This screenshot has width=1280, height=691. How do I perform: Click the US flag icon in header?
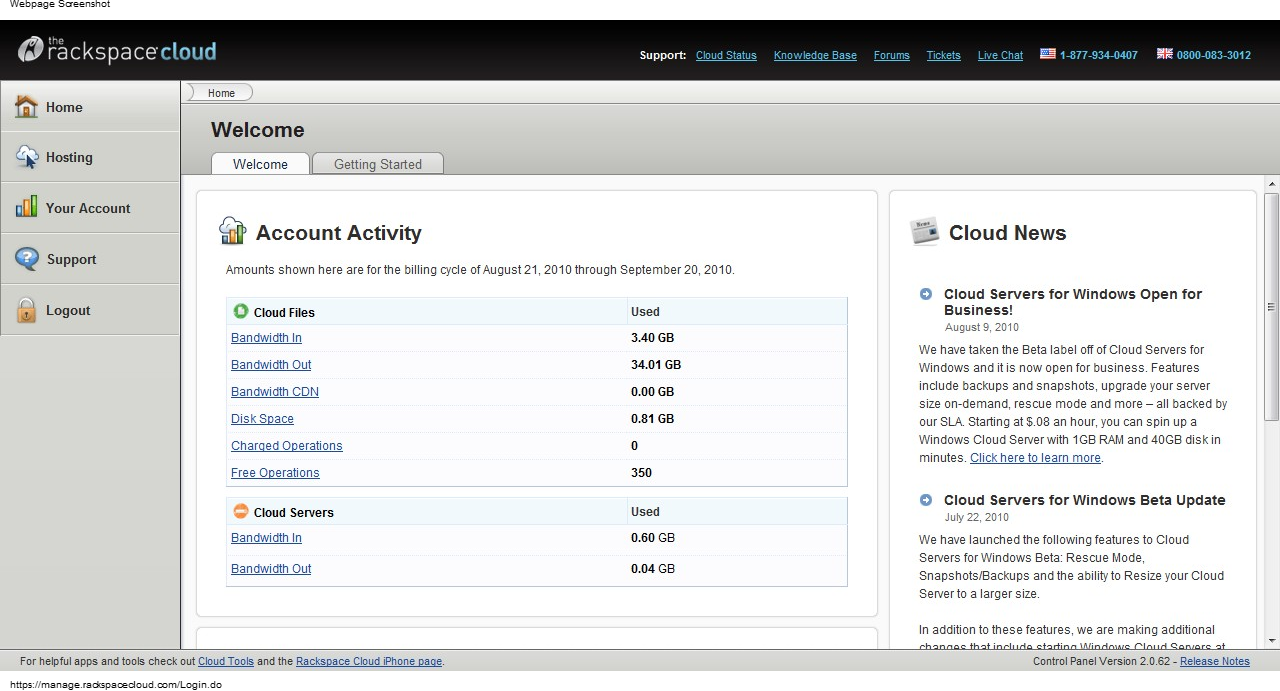[1048, 54]
